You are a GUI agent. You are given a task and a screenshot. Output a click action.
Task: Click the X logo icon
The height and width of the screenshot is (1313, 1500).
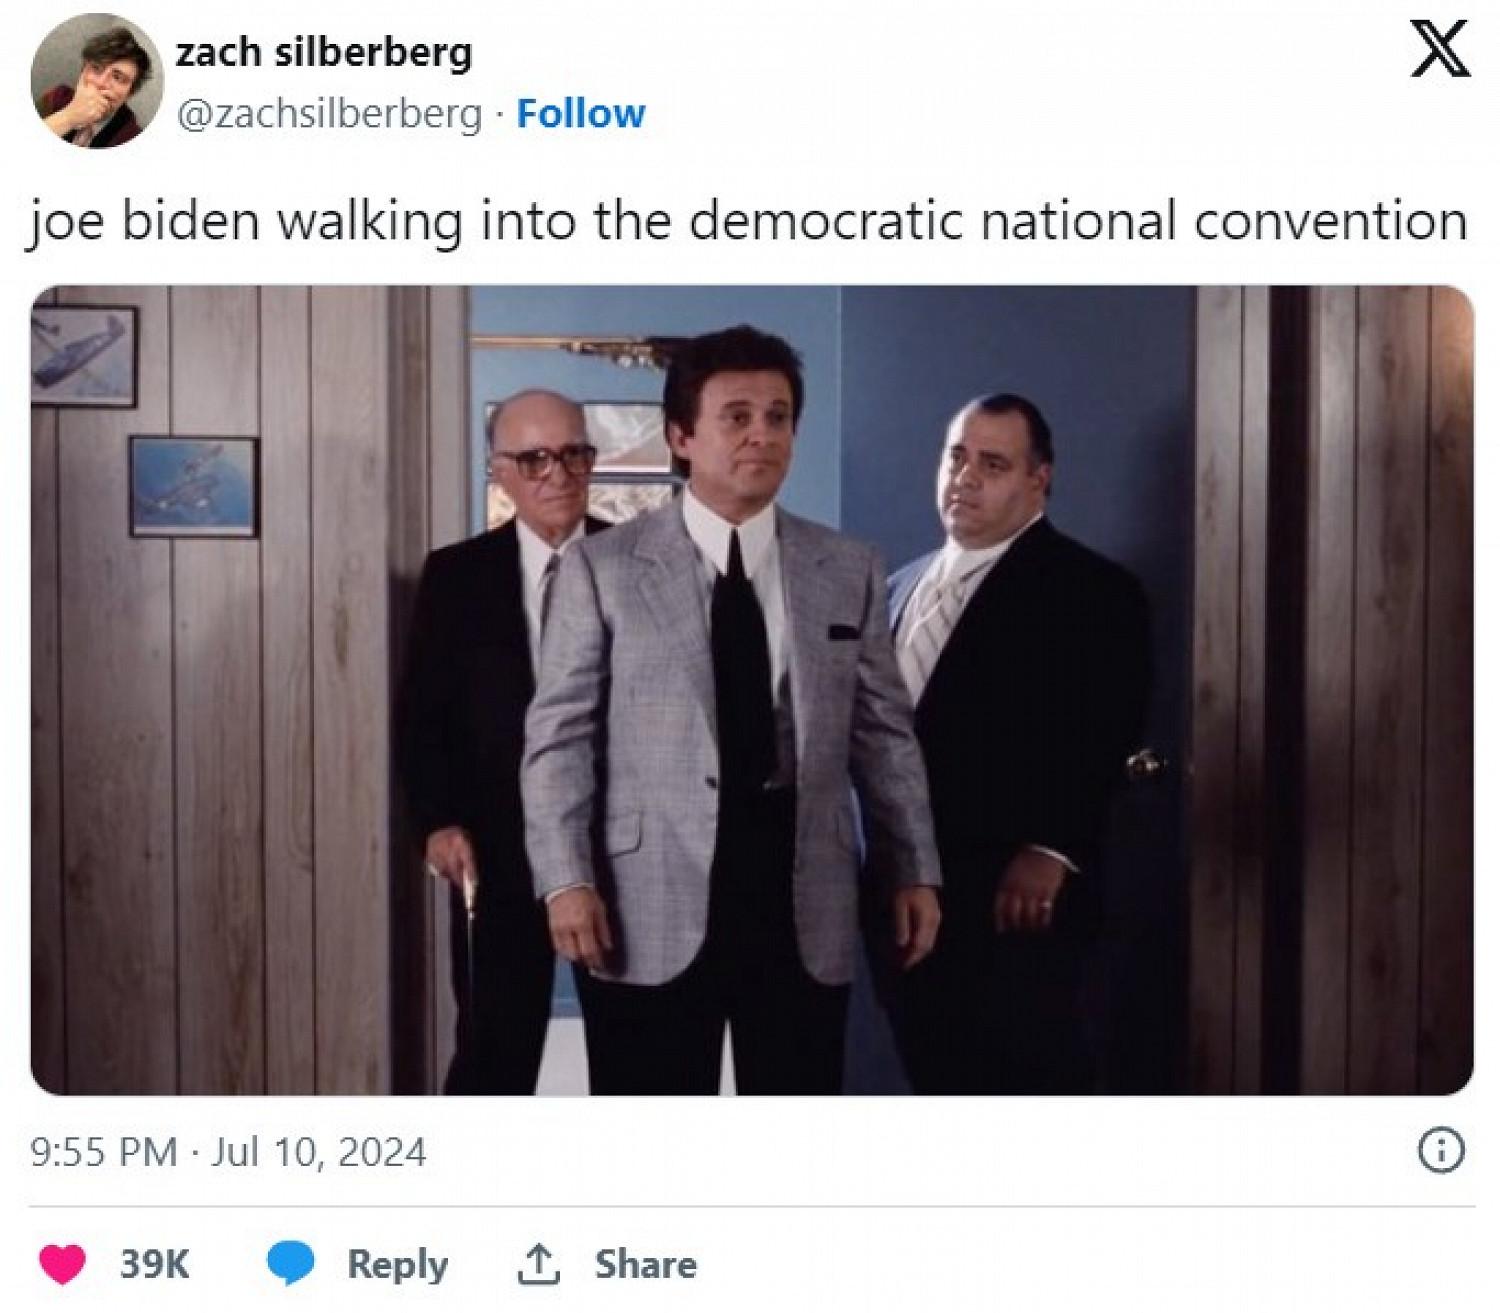pos(1440,48)
